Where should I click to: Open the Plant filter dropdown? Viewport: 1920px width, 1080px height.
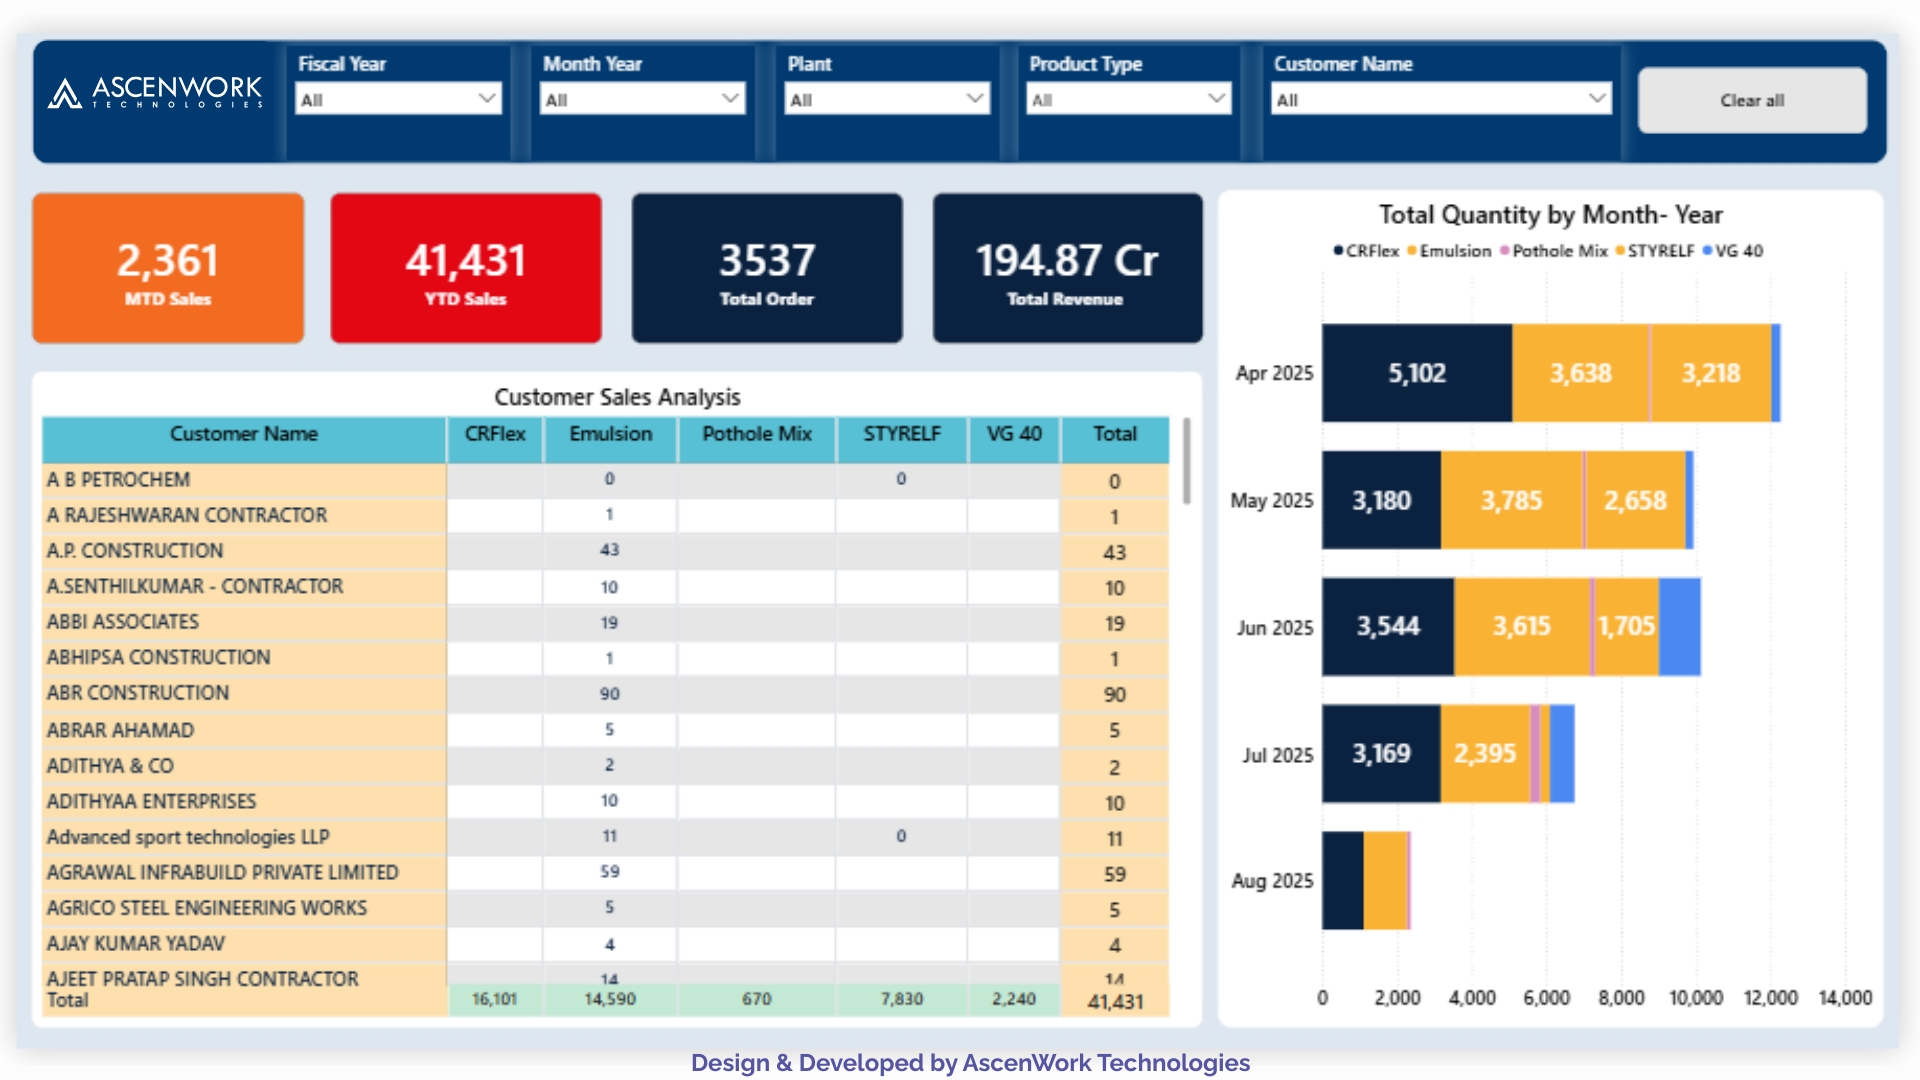(x=887, y=99)
